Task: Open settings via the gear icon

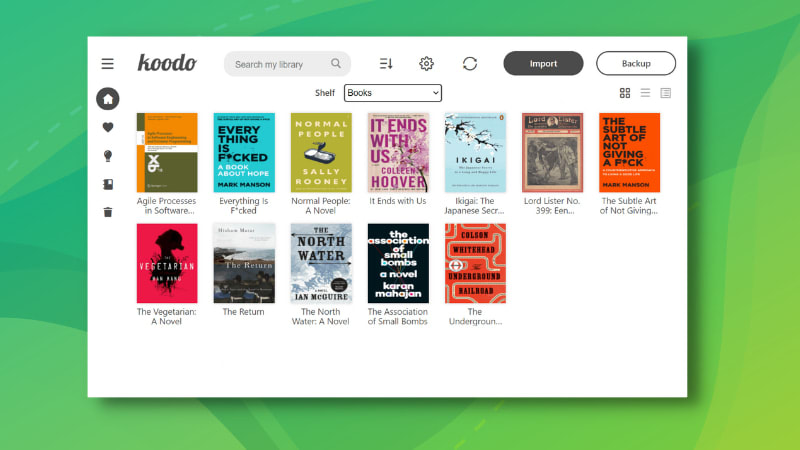Action: pos(427,64)
